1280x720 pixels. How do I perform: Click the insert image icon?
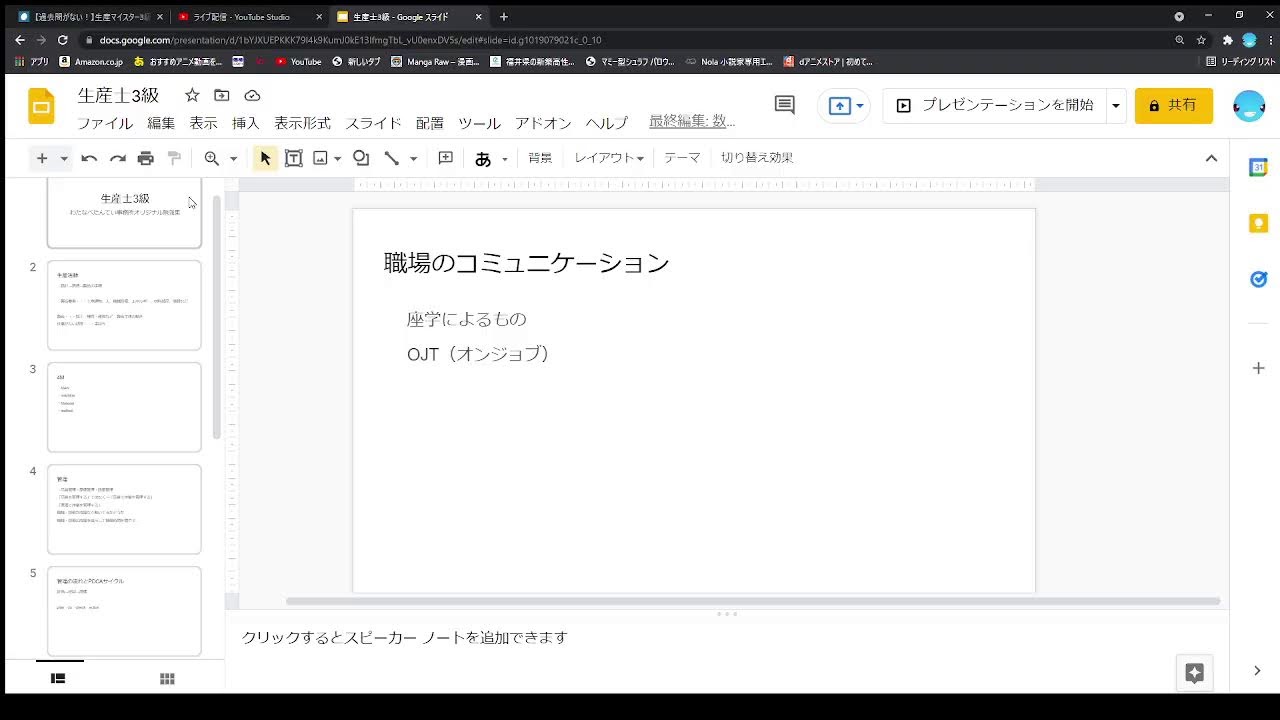pyautogui.click(x=321, y=158)
